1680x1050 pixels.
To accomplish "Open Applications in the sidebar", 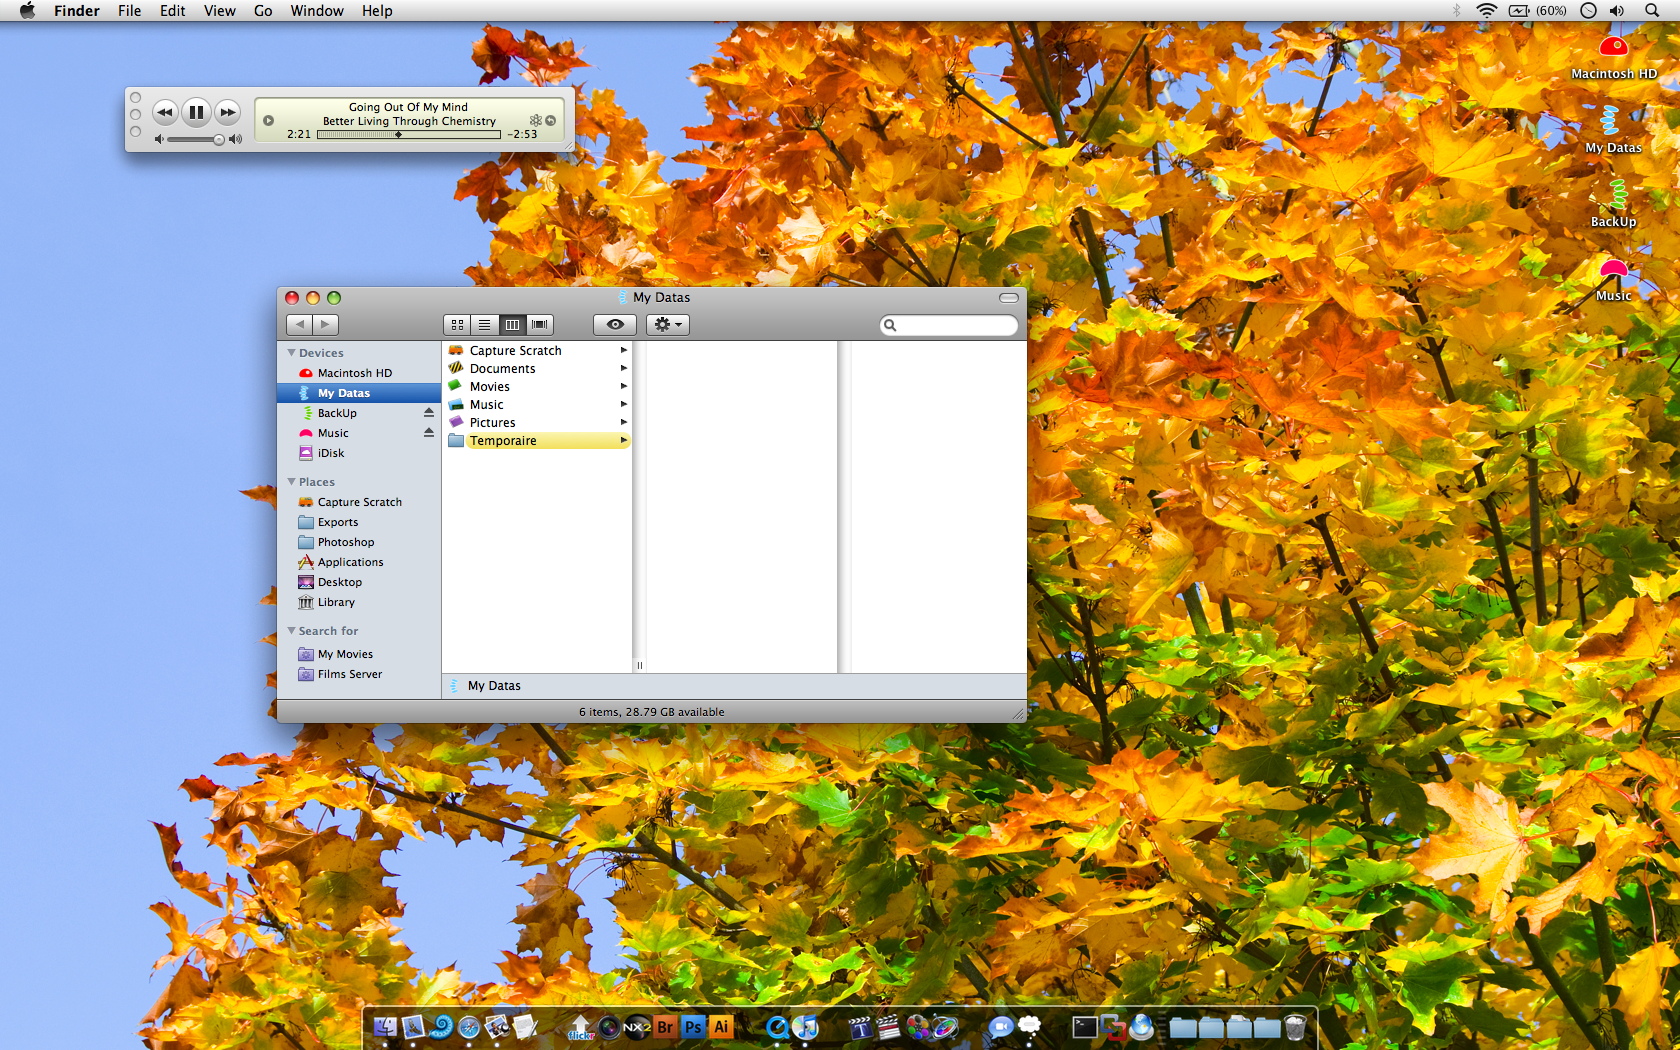I will coord(358,562).
